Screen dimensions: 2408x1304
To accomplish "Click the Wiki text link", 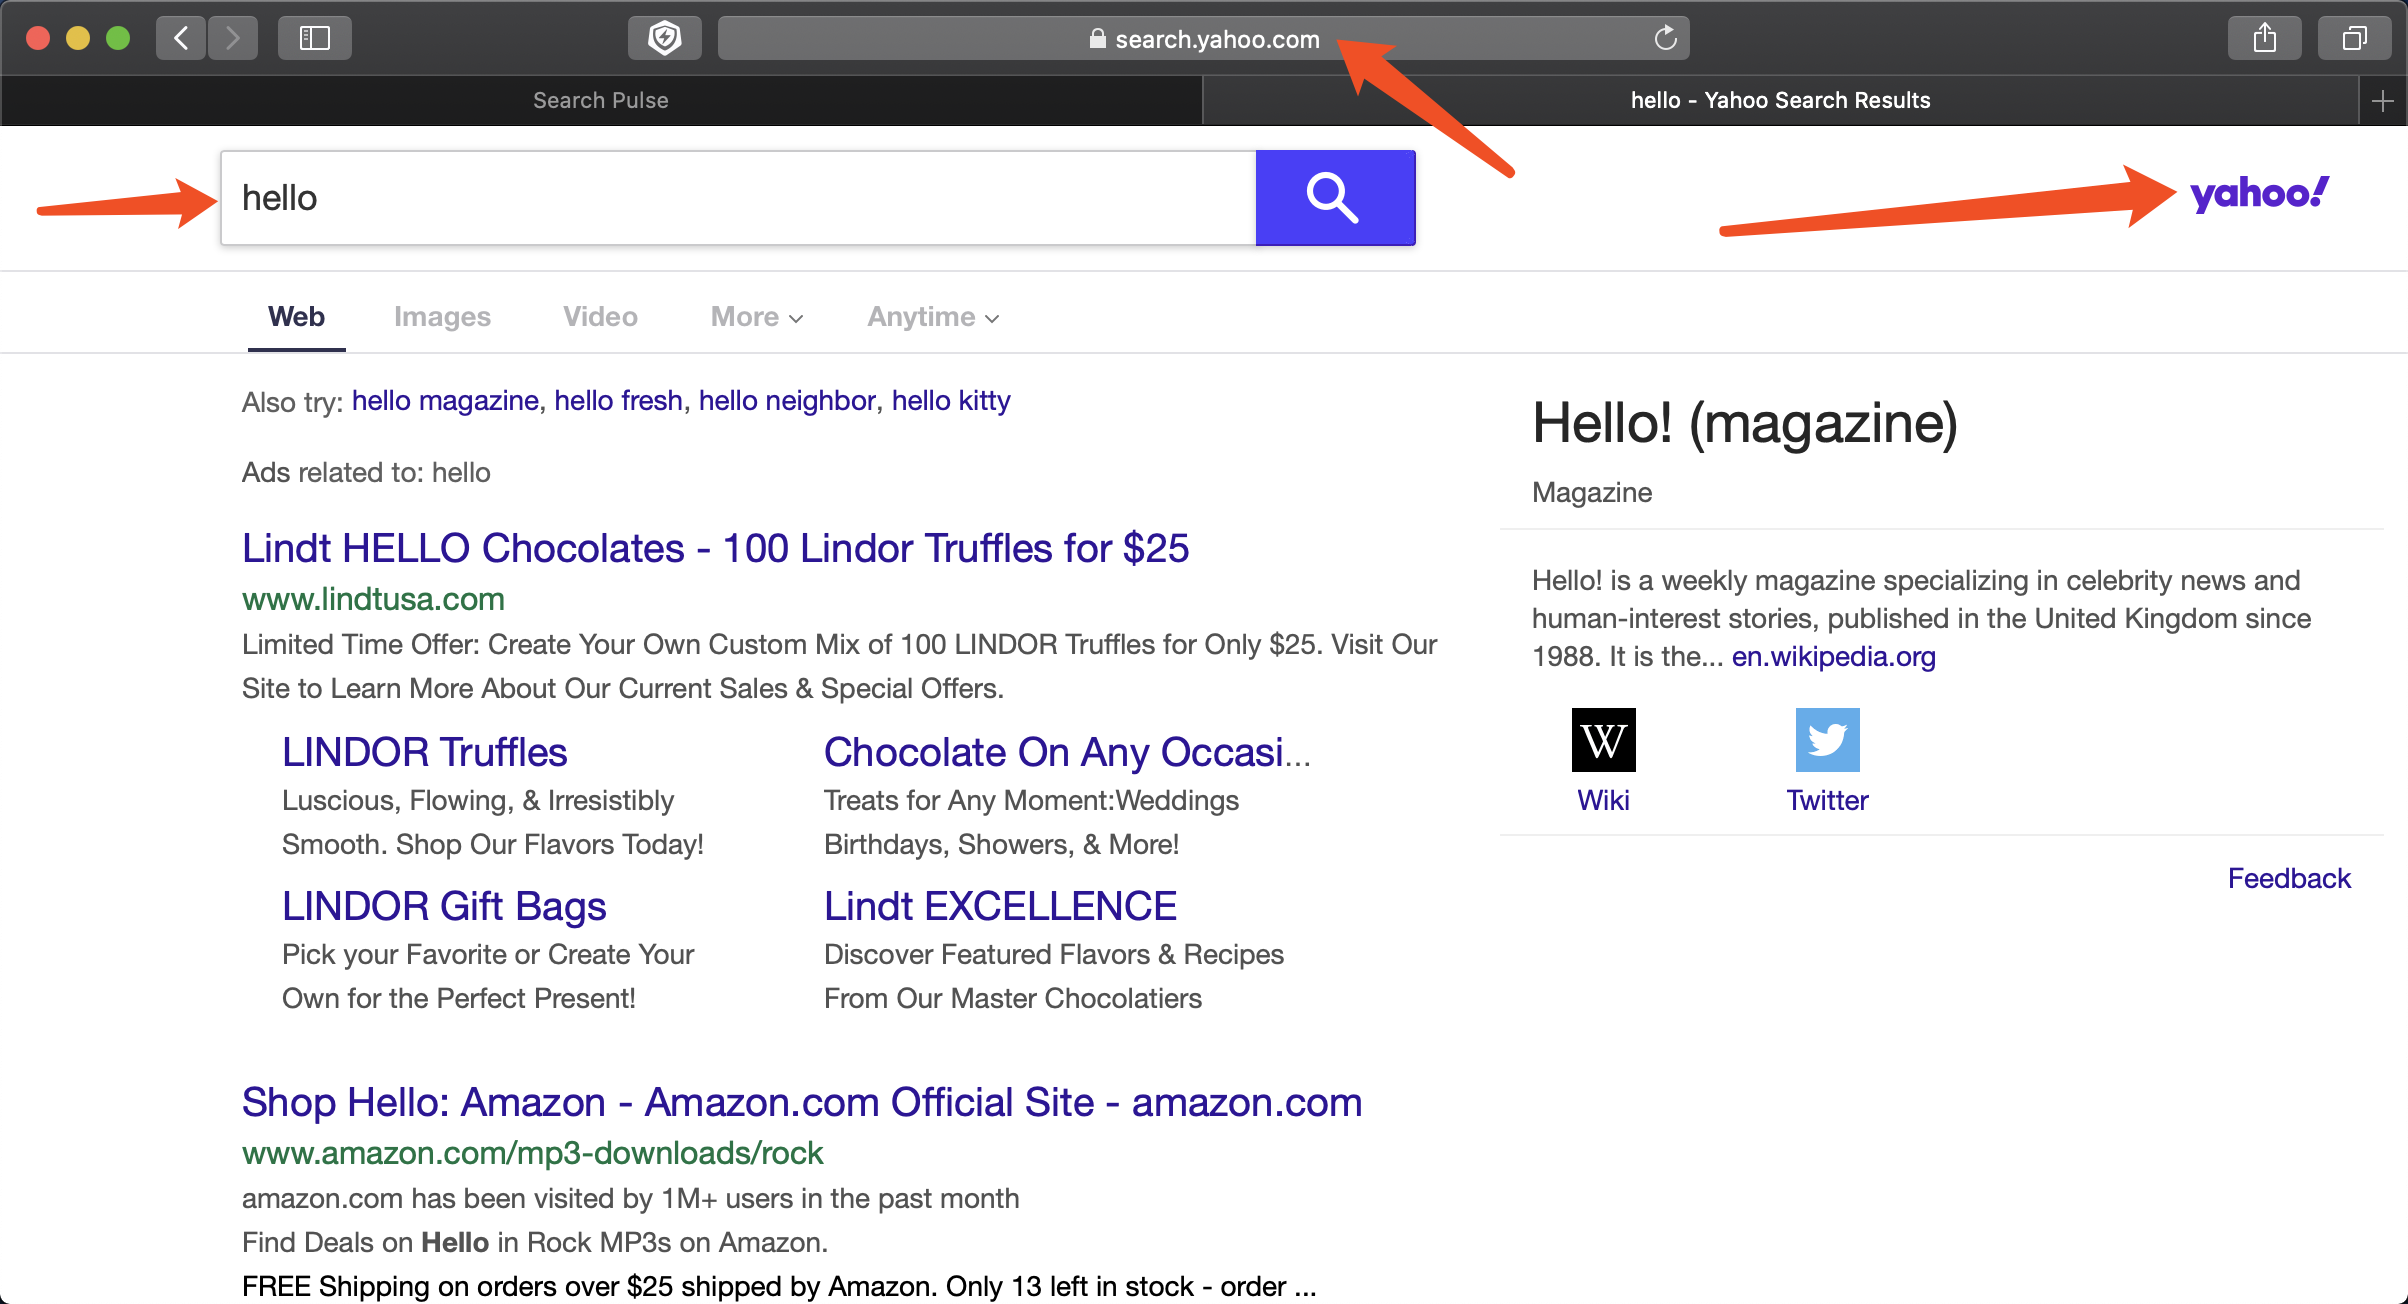I will (x=1603, y=801).
